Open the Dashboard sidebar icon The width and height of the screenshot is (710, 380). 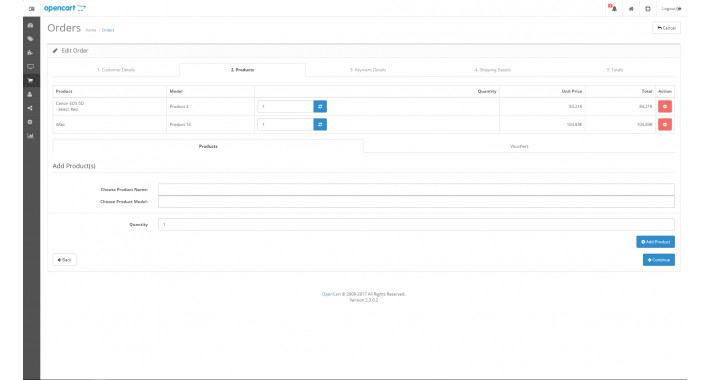coord(30,25)
